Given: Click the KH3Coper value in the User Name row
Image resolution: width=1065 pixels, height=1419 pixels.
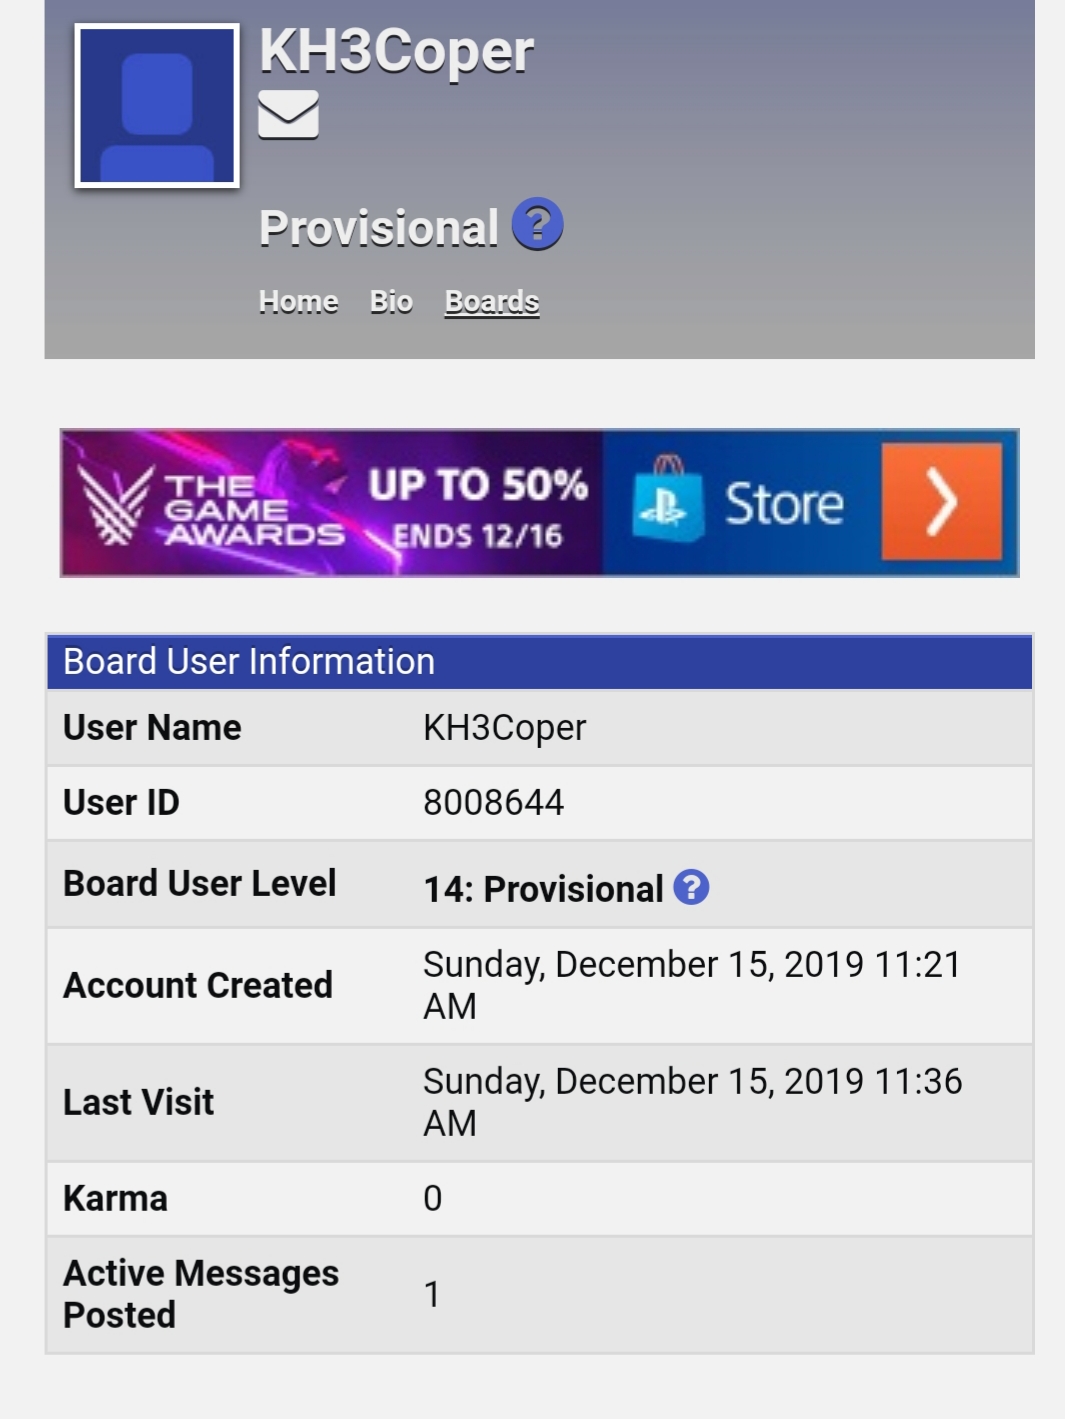Looking at the screenshot, I should pos(504,728).
